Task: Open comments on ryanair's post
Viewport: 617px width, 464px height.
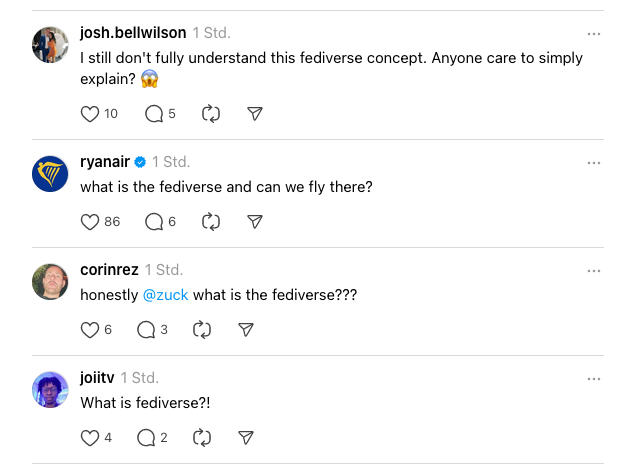Action: (154, 221)
